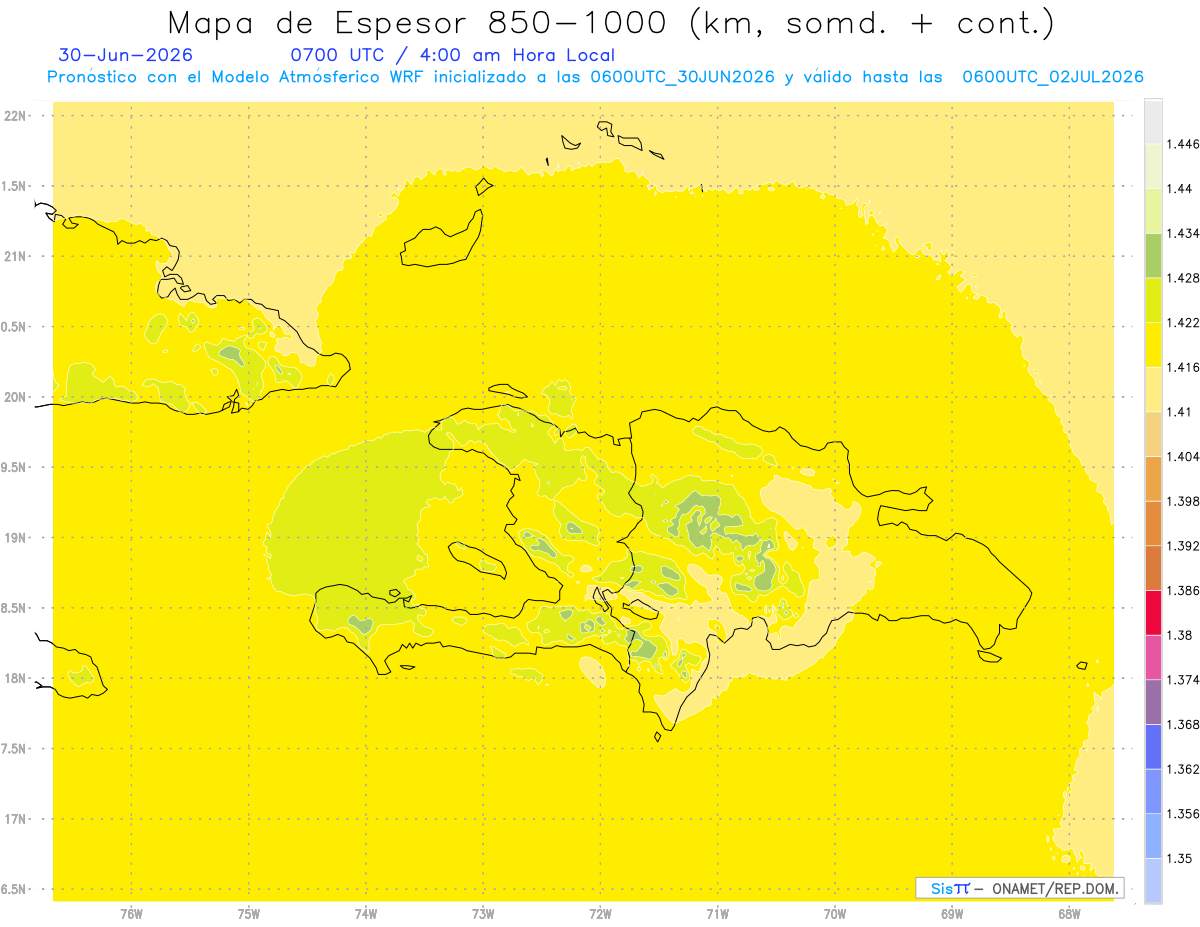The image size is (1200, 927).
Task: Click the pink swatch between 1.374 and 1.38
Action: [1153, 657]
